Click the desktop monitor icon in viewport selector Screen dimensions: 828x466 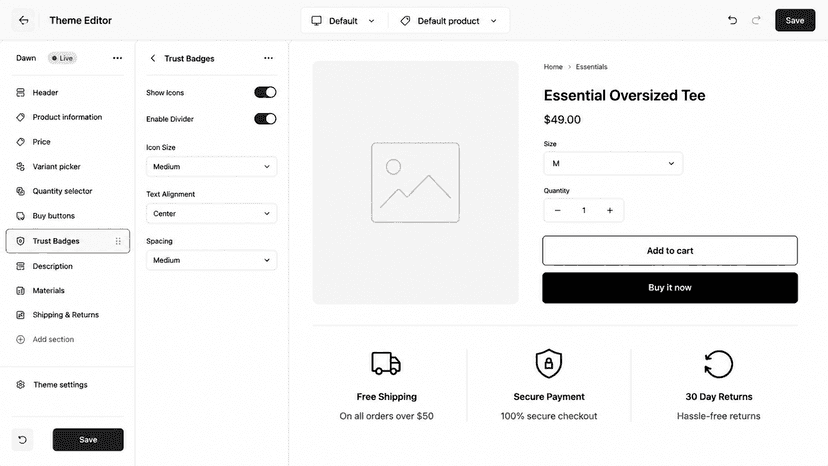316,21
